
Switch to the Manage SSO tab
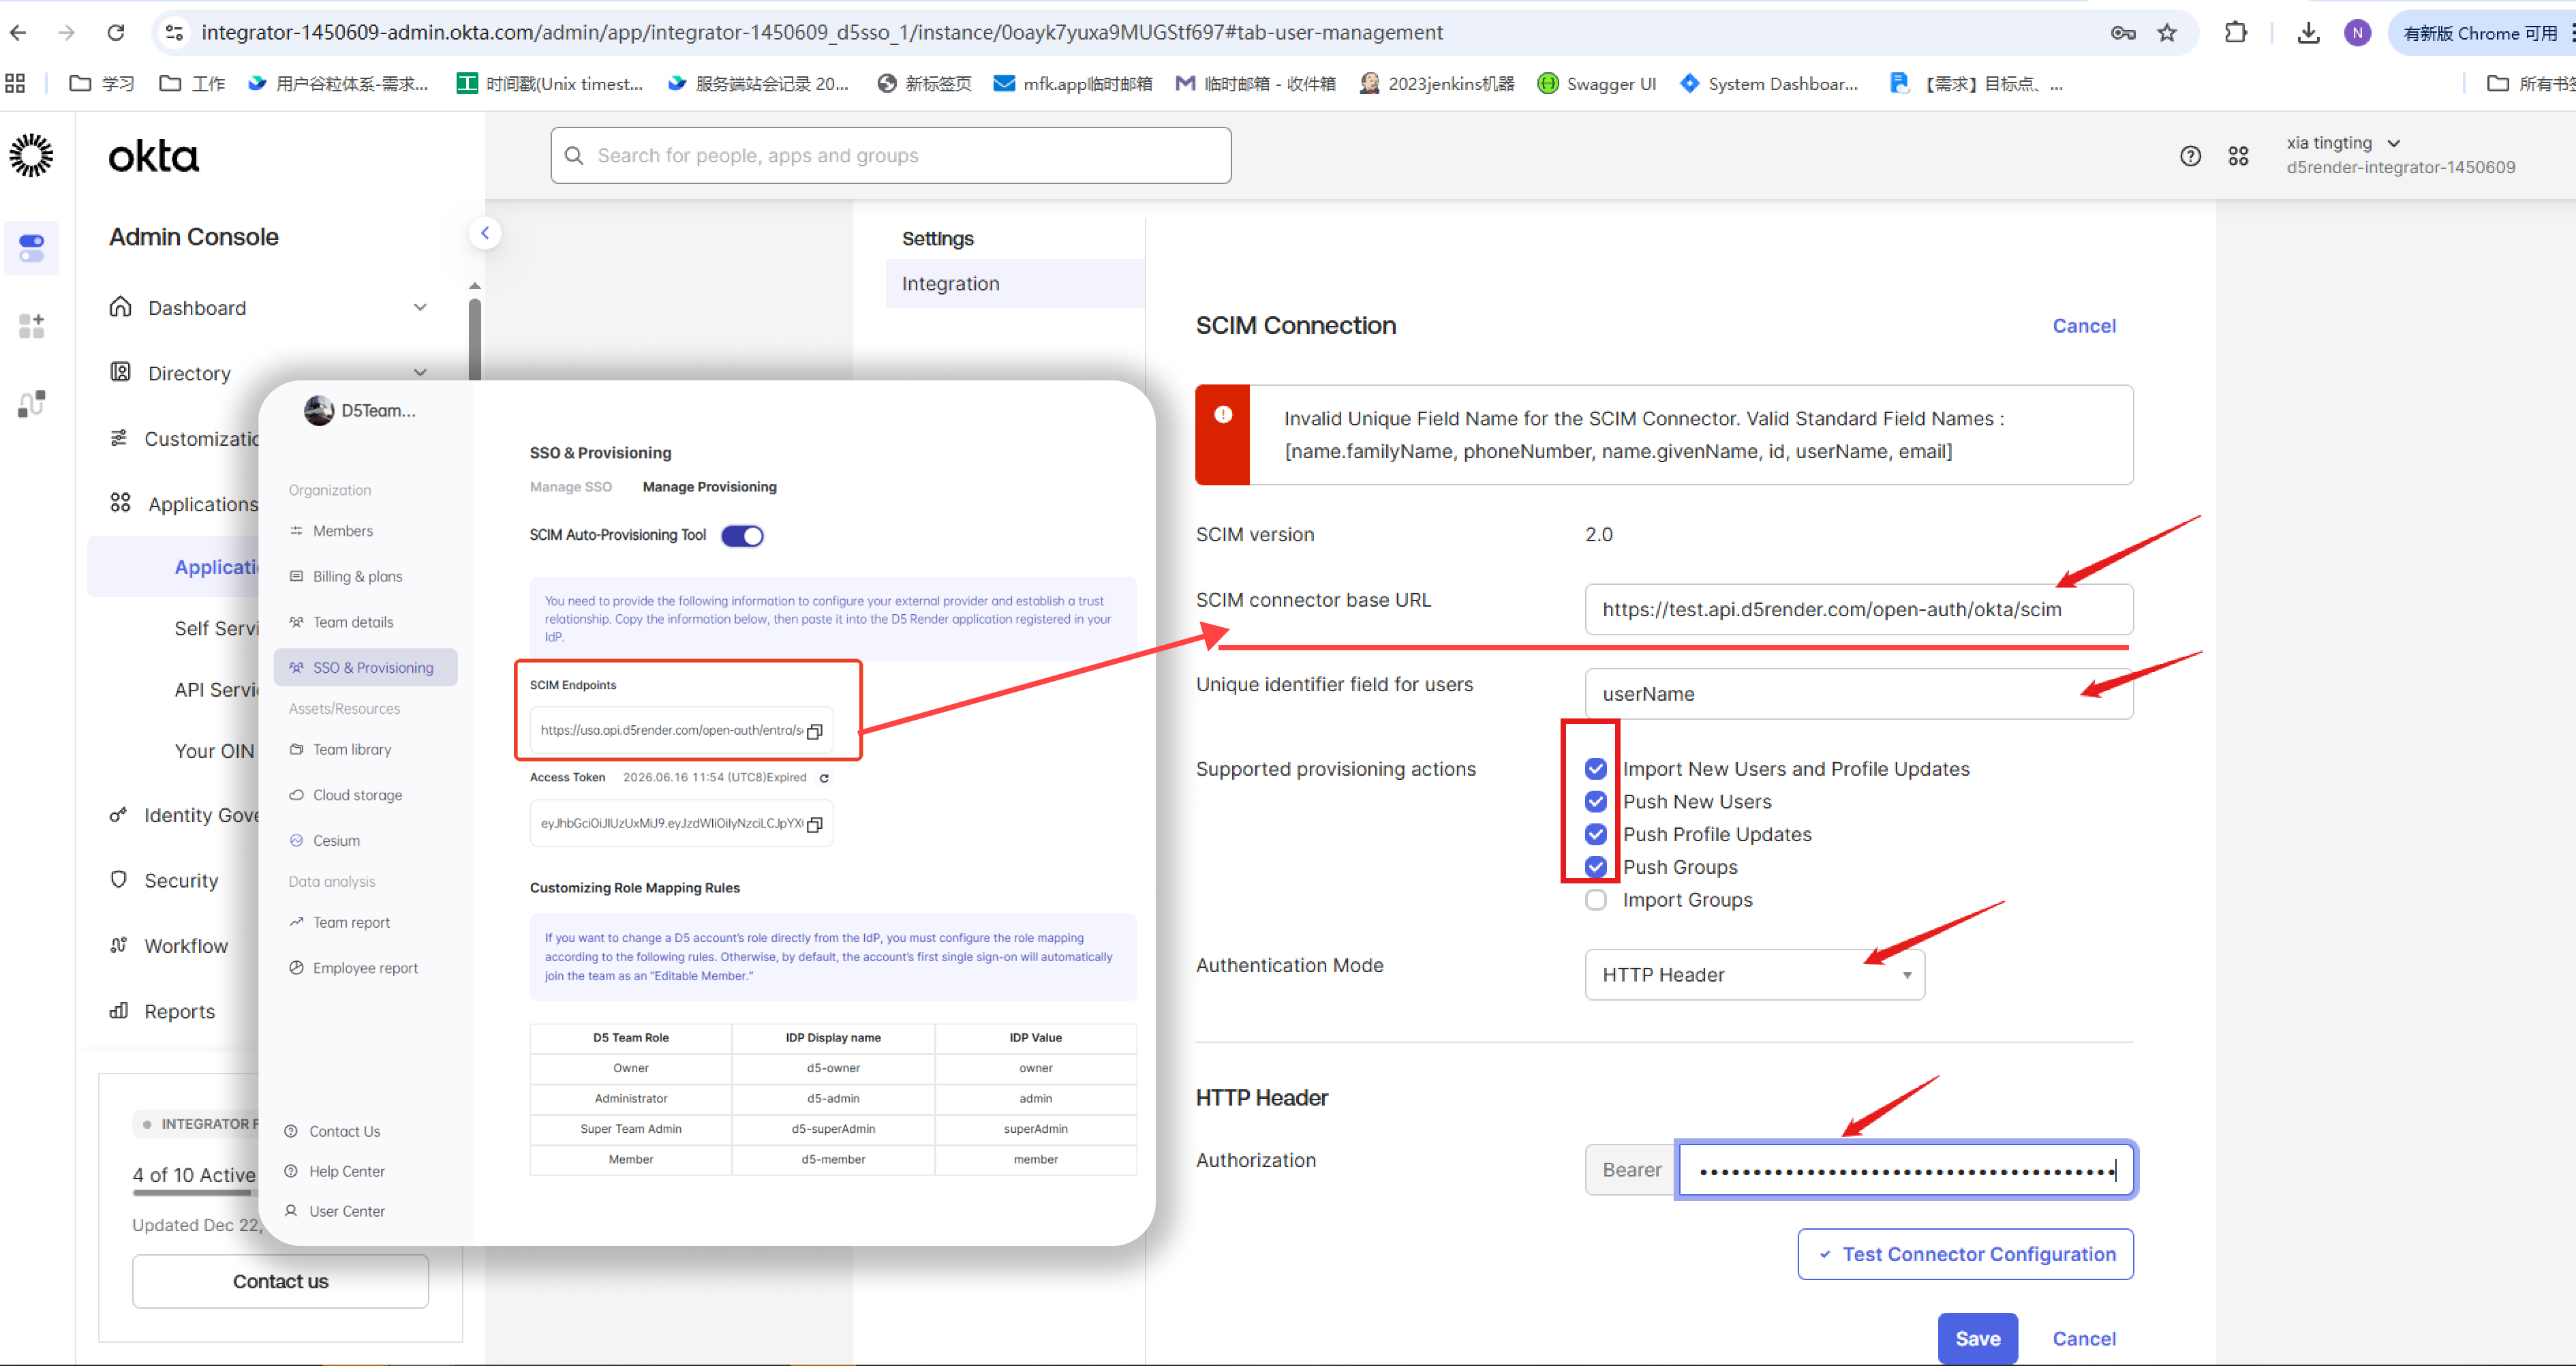click(x=570, y=487)
